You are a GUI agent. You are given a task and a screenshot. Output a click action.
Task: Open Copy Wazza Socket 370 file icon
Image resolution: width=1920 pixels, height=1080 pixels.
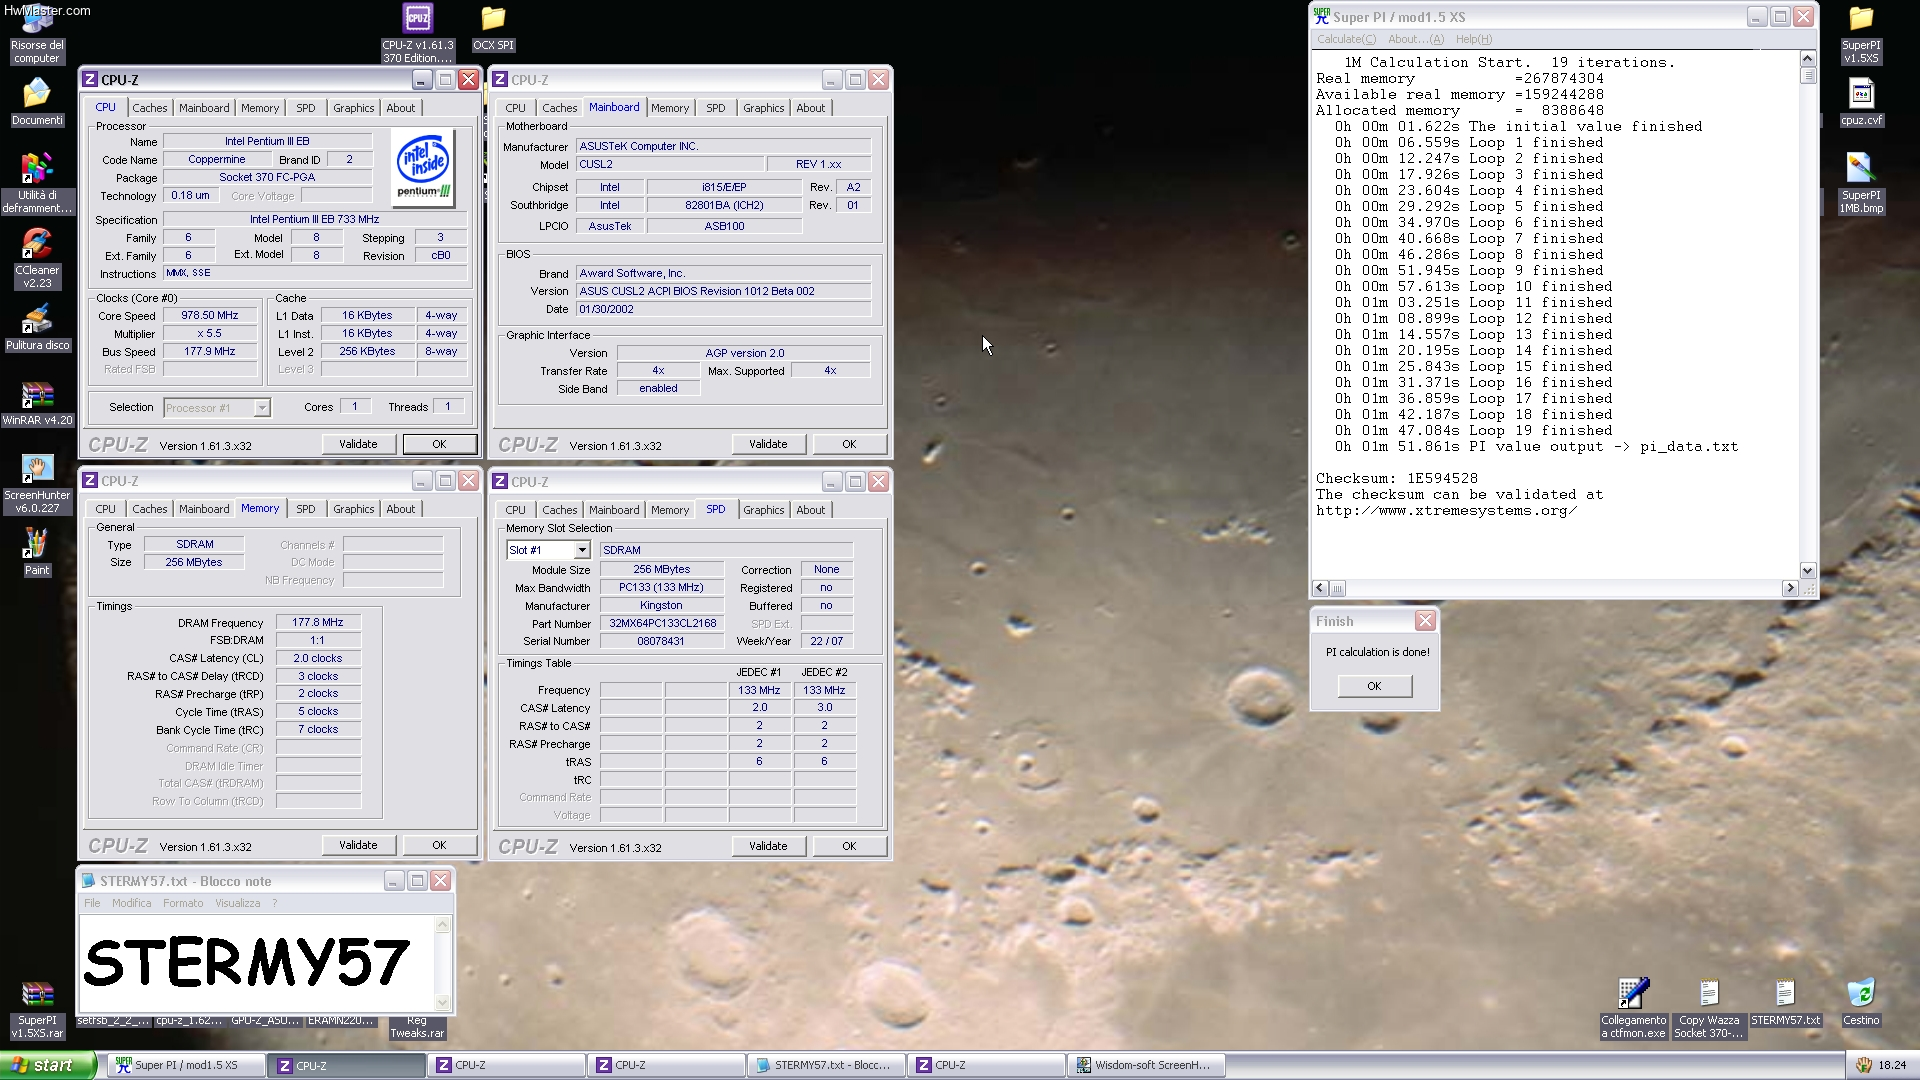(1709, 1009)
